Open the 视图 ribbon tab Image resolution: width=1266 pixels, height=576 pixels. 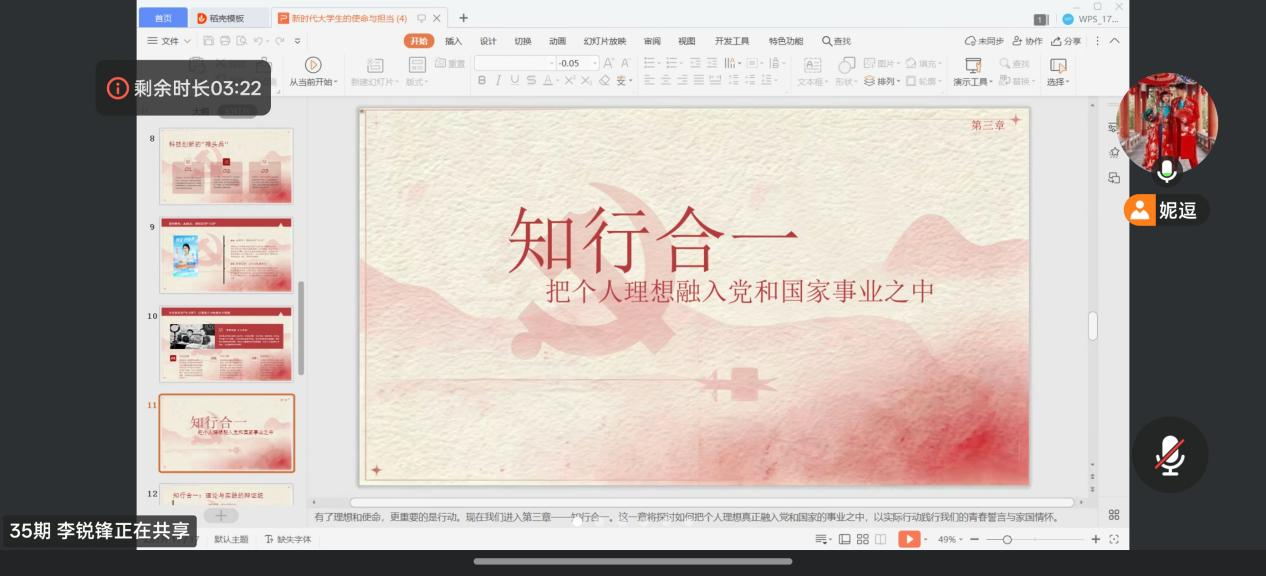click(x=686, y=41)
